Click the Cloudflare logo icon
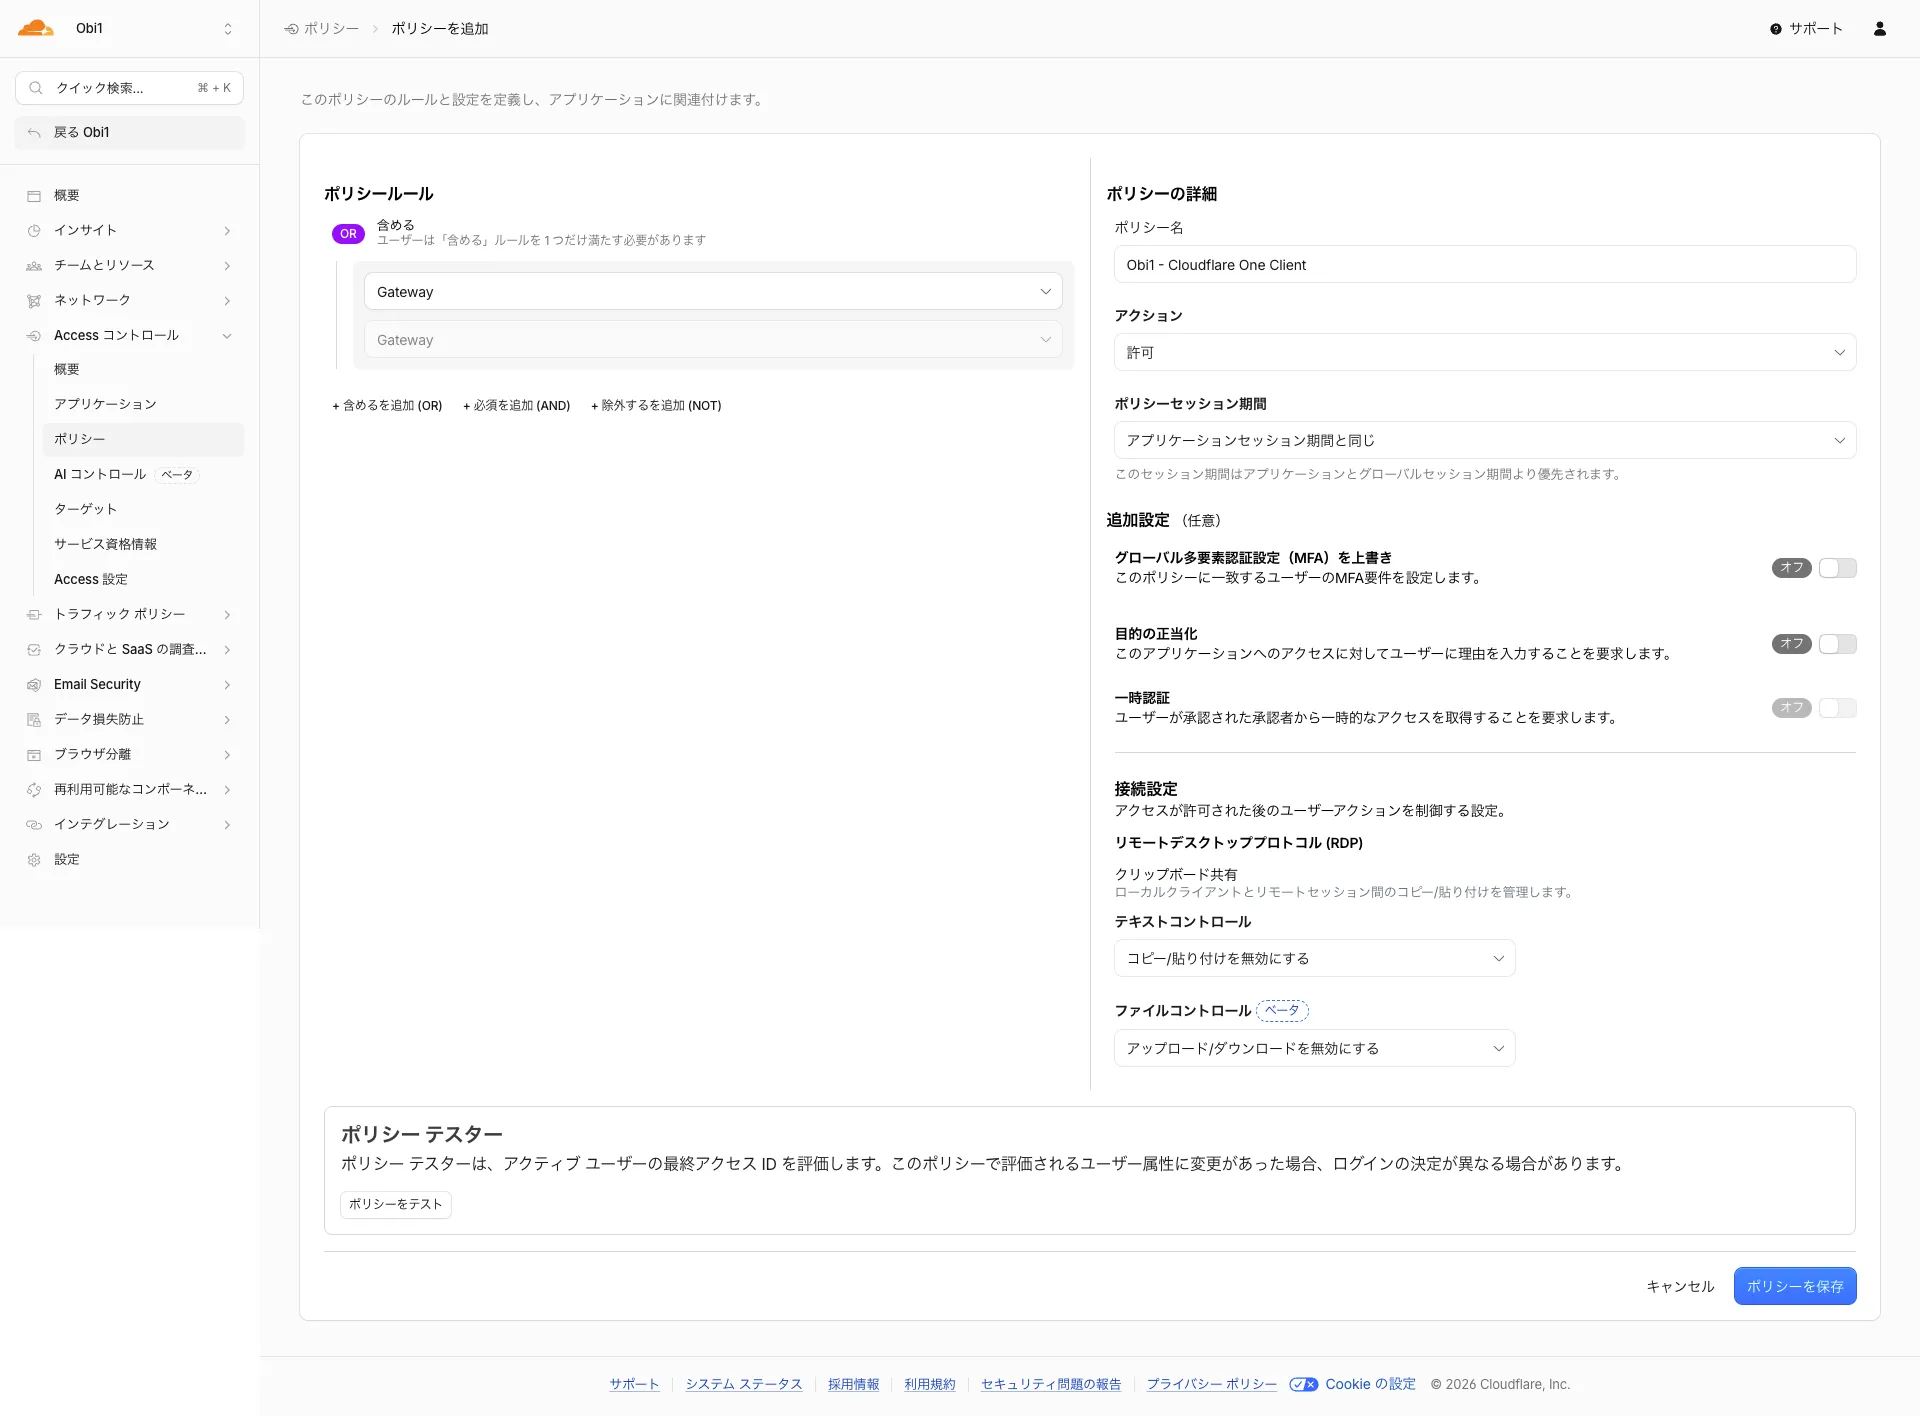The width and height of the screenshot is (1920, 1416). [x=36, y=28]
